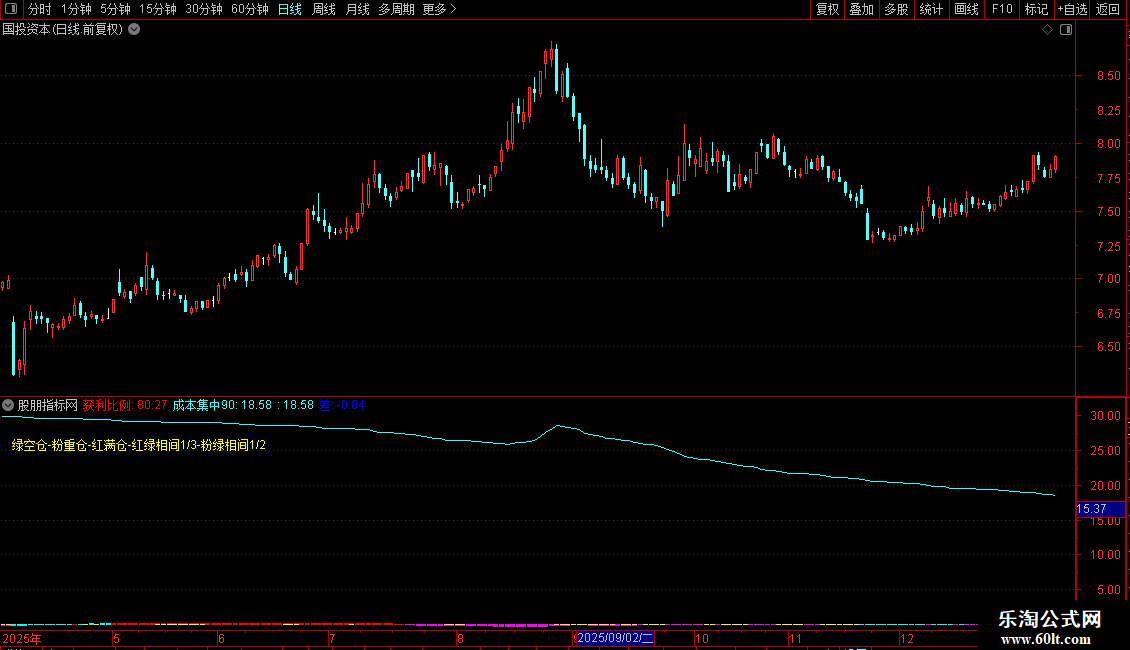Click the 15.37 axis value marker
Viewport: 1130px width, 650px height.
point(1100,509)
